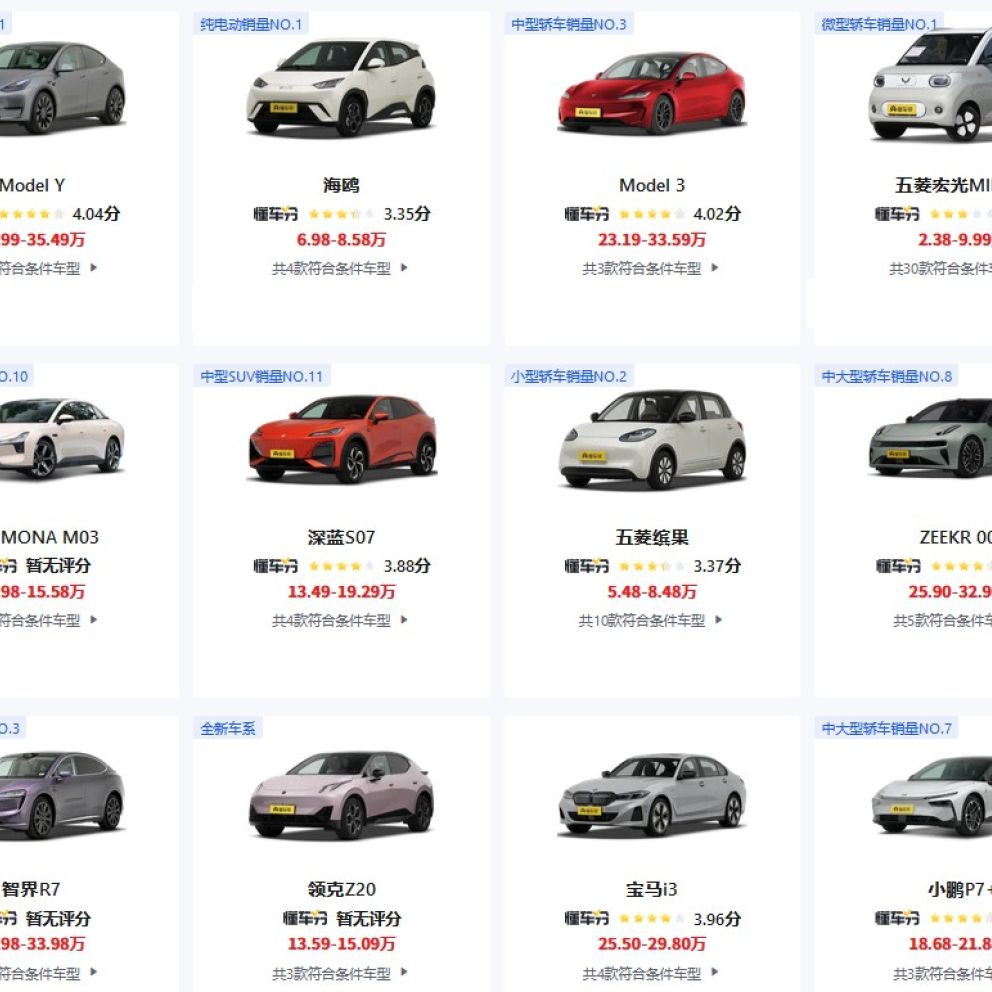Click the 懂车分 rating icon for Model 3
The width and height of the screenshot is (992, 992).
(x=586, y=214)
